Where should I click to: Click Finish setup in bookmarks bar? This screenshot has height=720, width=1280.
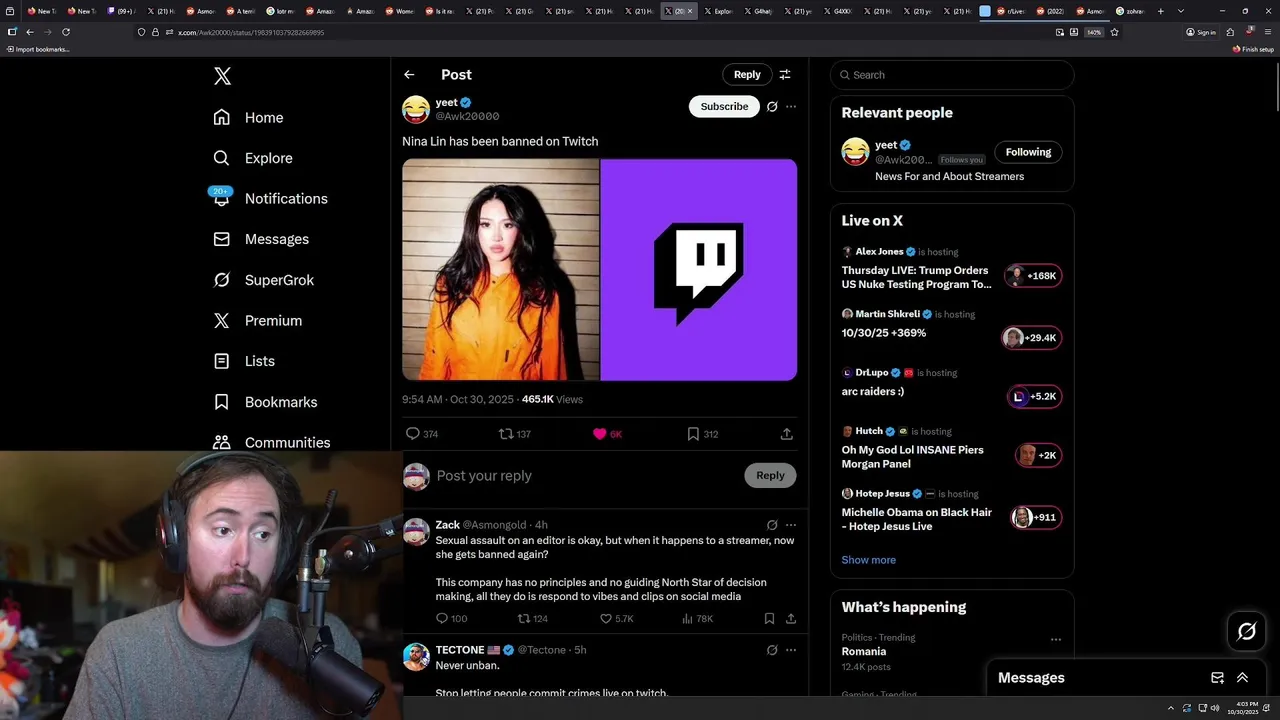1253,49
